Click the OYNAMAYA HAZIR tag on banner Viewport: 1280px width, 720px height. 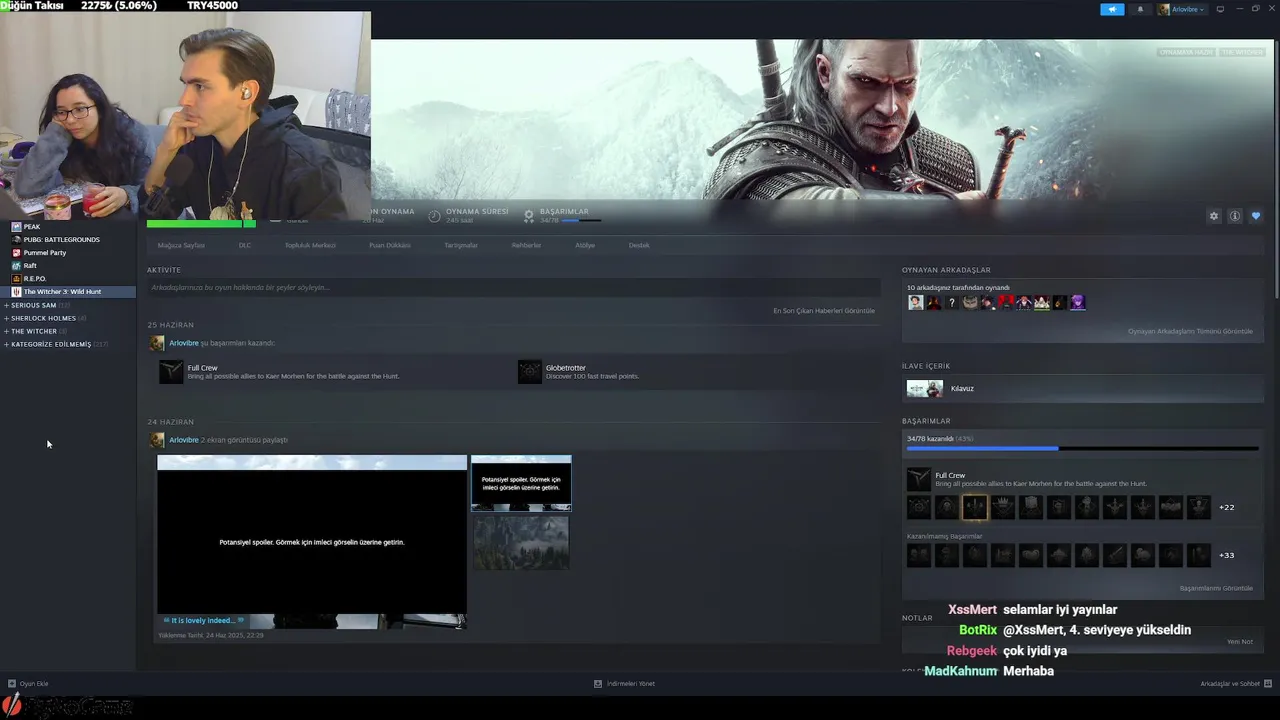(1186, 52)
